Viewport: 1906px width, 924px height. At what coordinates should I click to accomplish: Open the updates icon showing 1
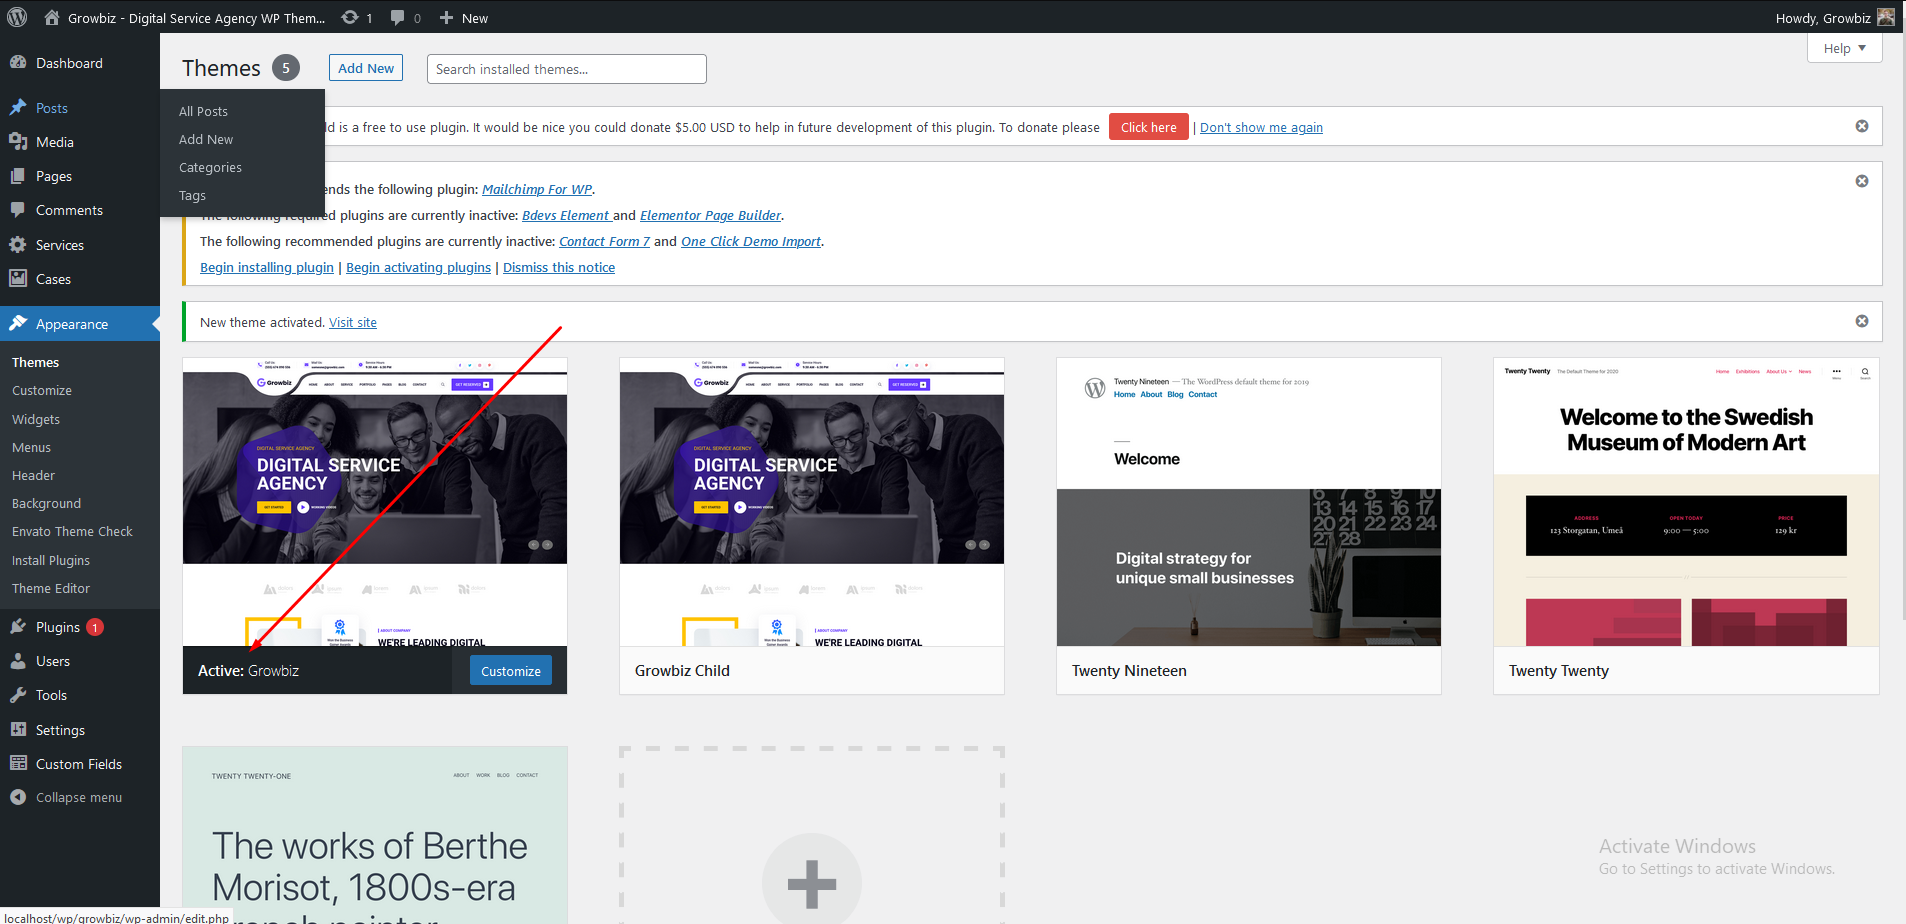tap(350, 17)
